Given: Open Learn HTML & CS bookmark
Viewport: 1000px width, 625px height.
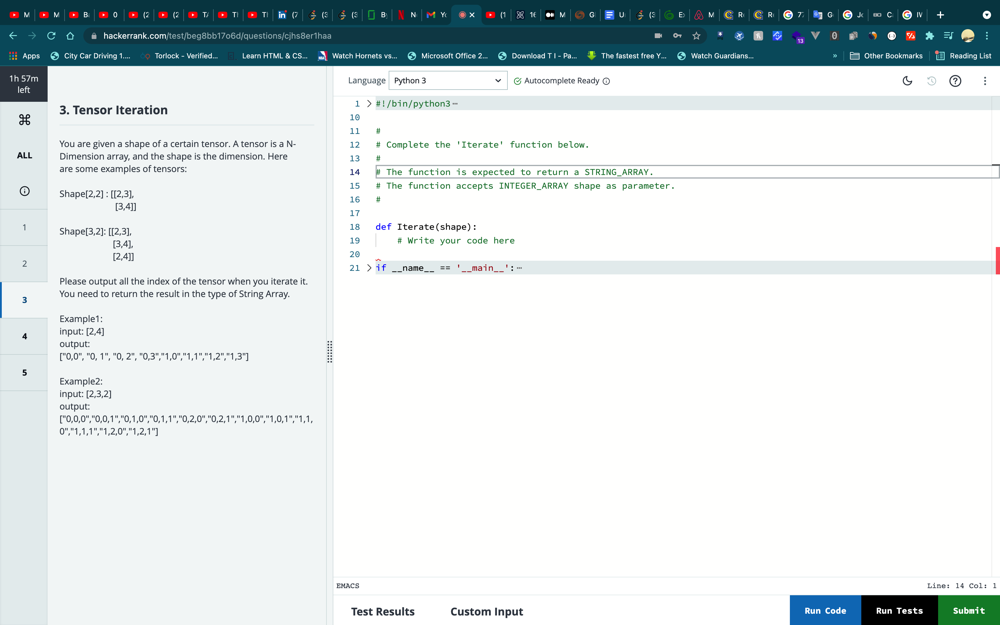Looking at the screenshot, I should click(267, 55).
